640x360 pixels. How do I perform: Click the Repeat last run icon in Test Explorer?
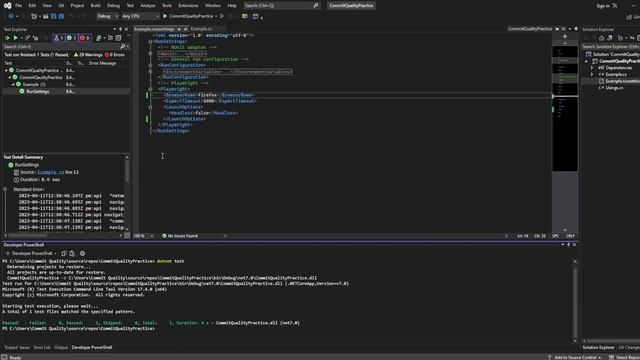(27, 38)
